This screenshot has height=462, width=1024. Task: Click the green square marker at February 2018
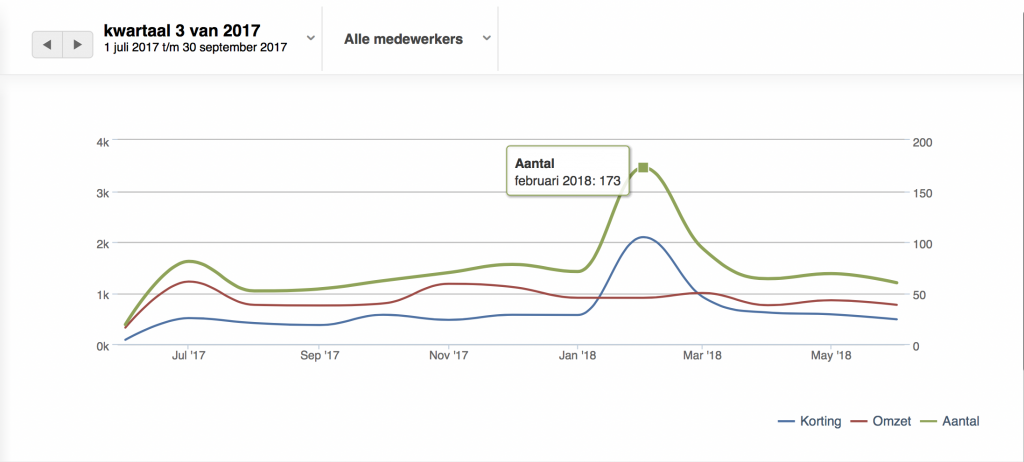(643, 167)
